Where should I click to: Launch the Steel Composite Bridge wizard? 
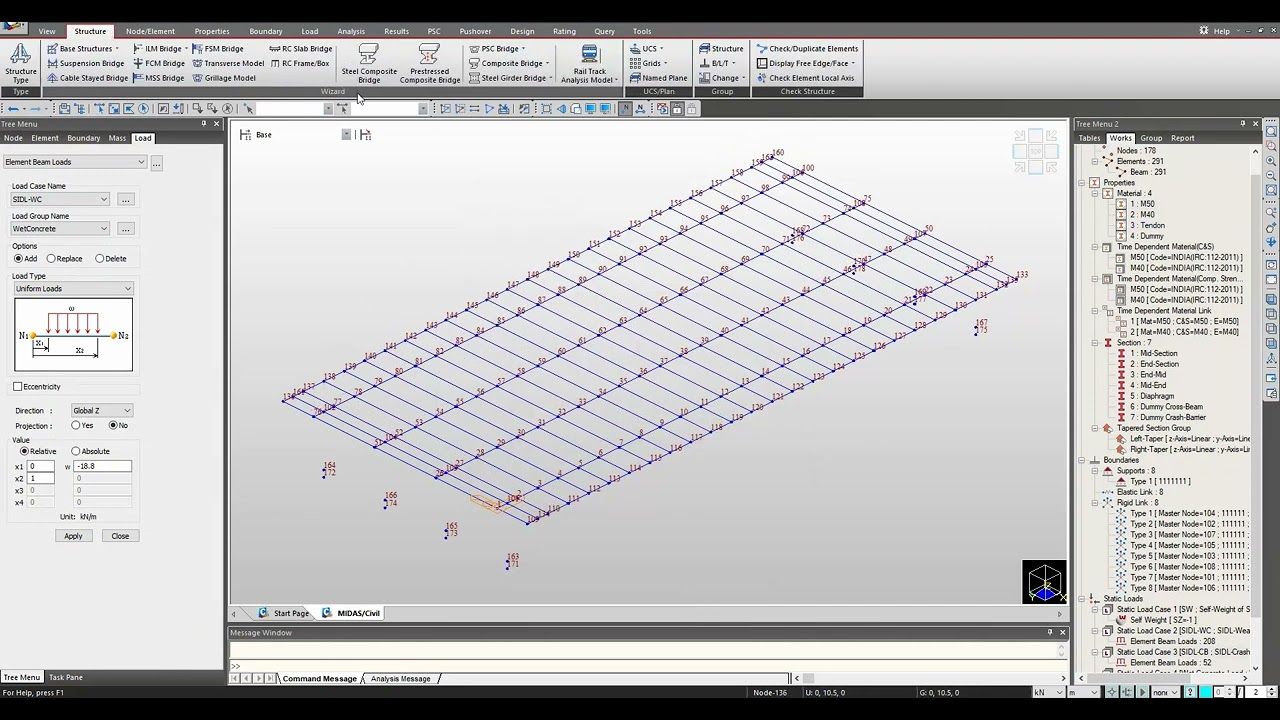pyautogui.click(x=369, y=63)
